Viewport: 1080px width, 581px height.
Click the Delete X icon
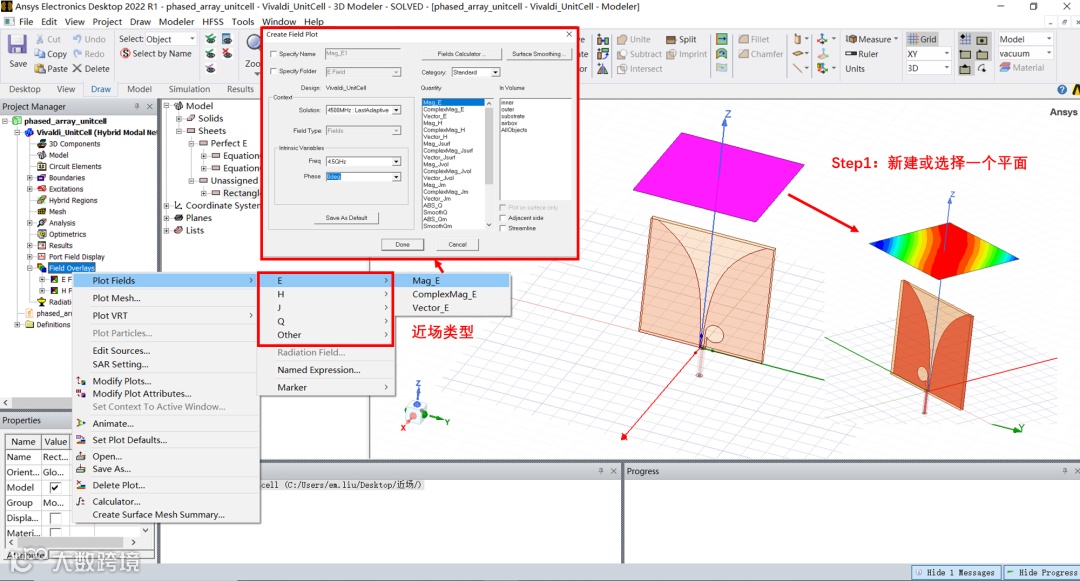tap(77, 68)
